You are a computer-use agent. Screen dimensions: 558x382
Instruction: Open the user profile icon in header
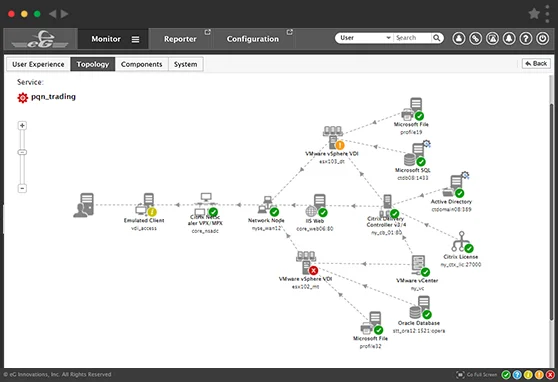pos(459,38)
